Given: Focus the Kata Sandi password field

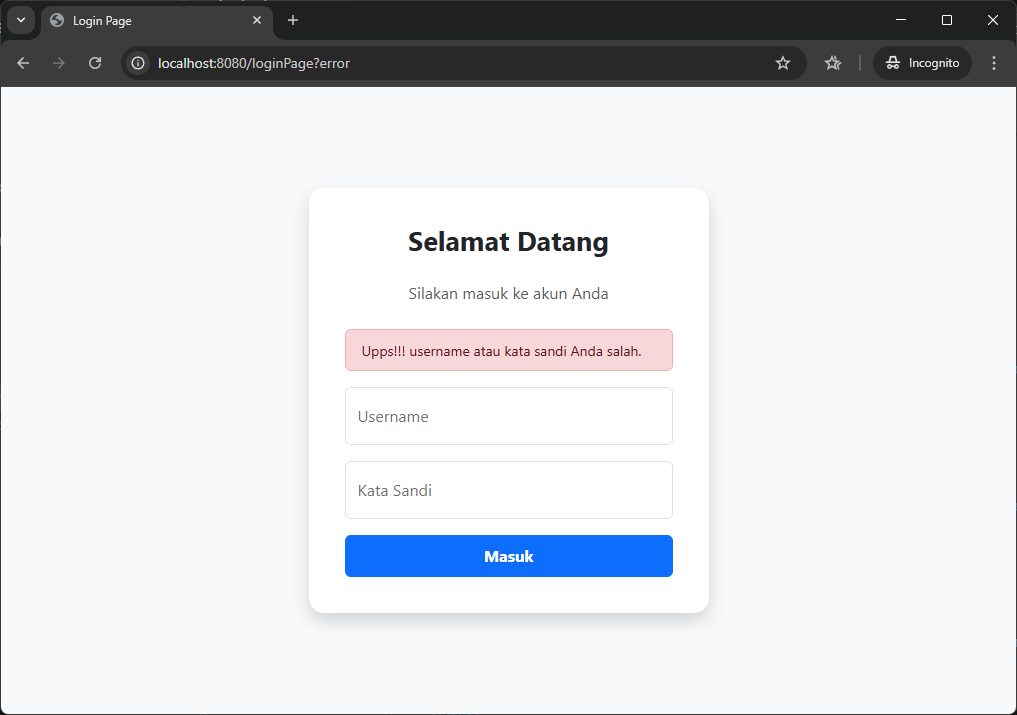Looking at the screenshot, I should (508, 490).
